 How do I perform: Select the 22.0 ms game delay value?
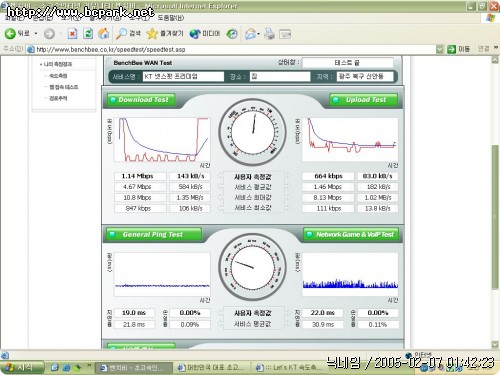[x=322, y=313]
